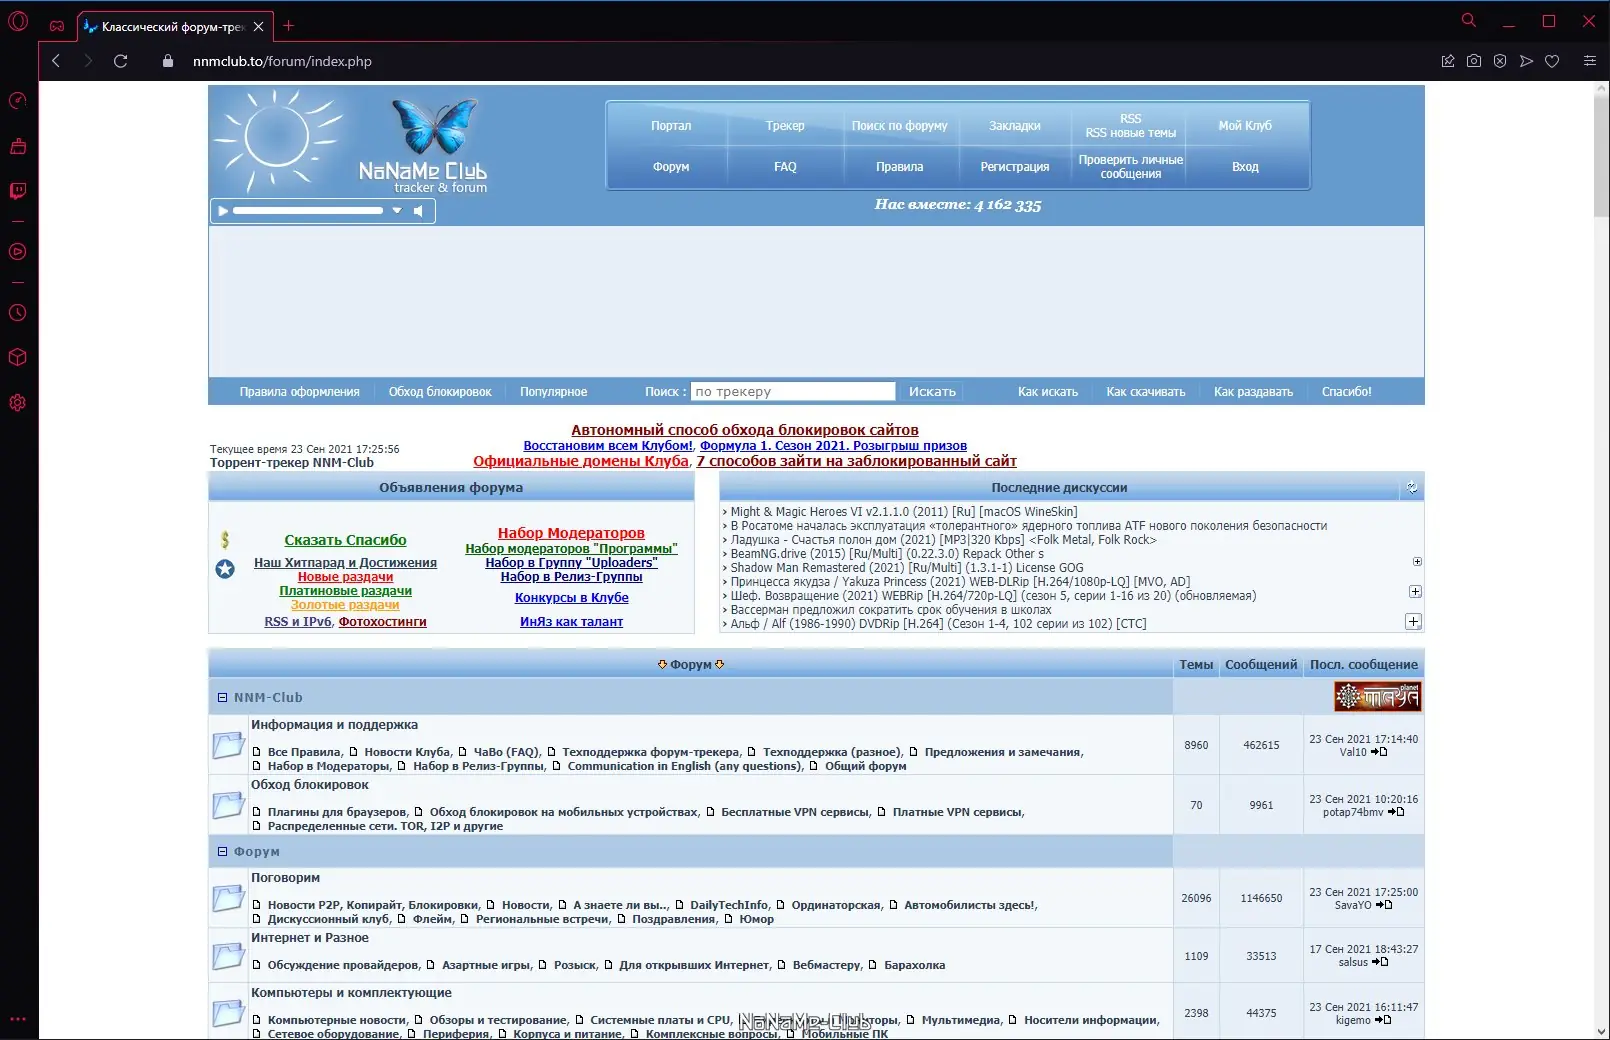Go to last post by Val10
The height and width of the screenshot is (1040, 1610).
[x=1380, y=752]
